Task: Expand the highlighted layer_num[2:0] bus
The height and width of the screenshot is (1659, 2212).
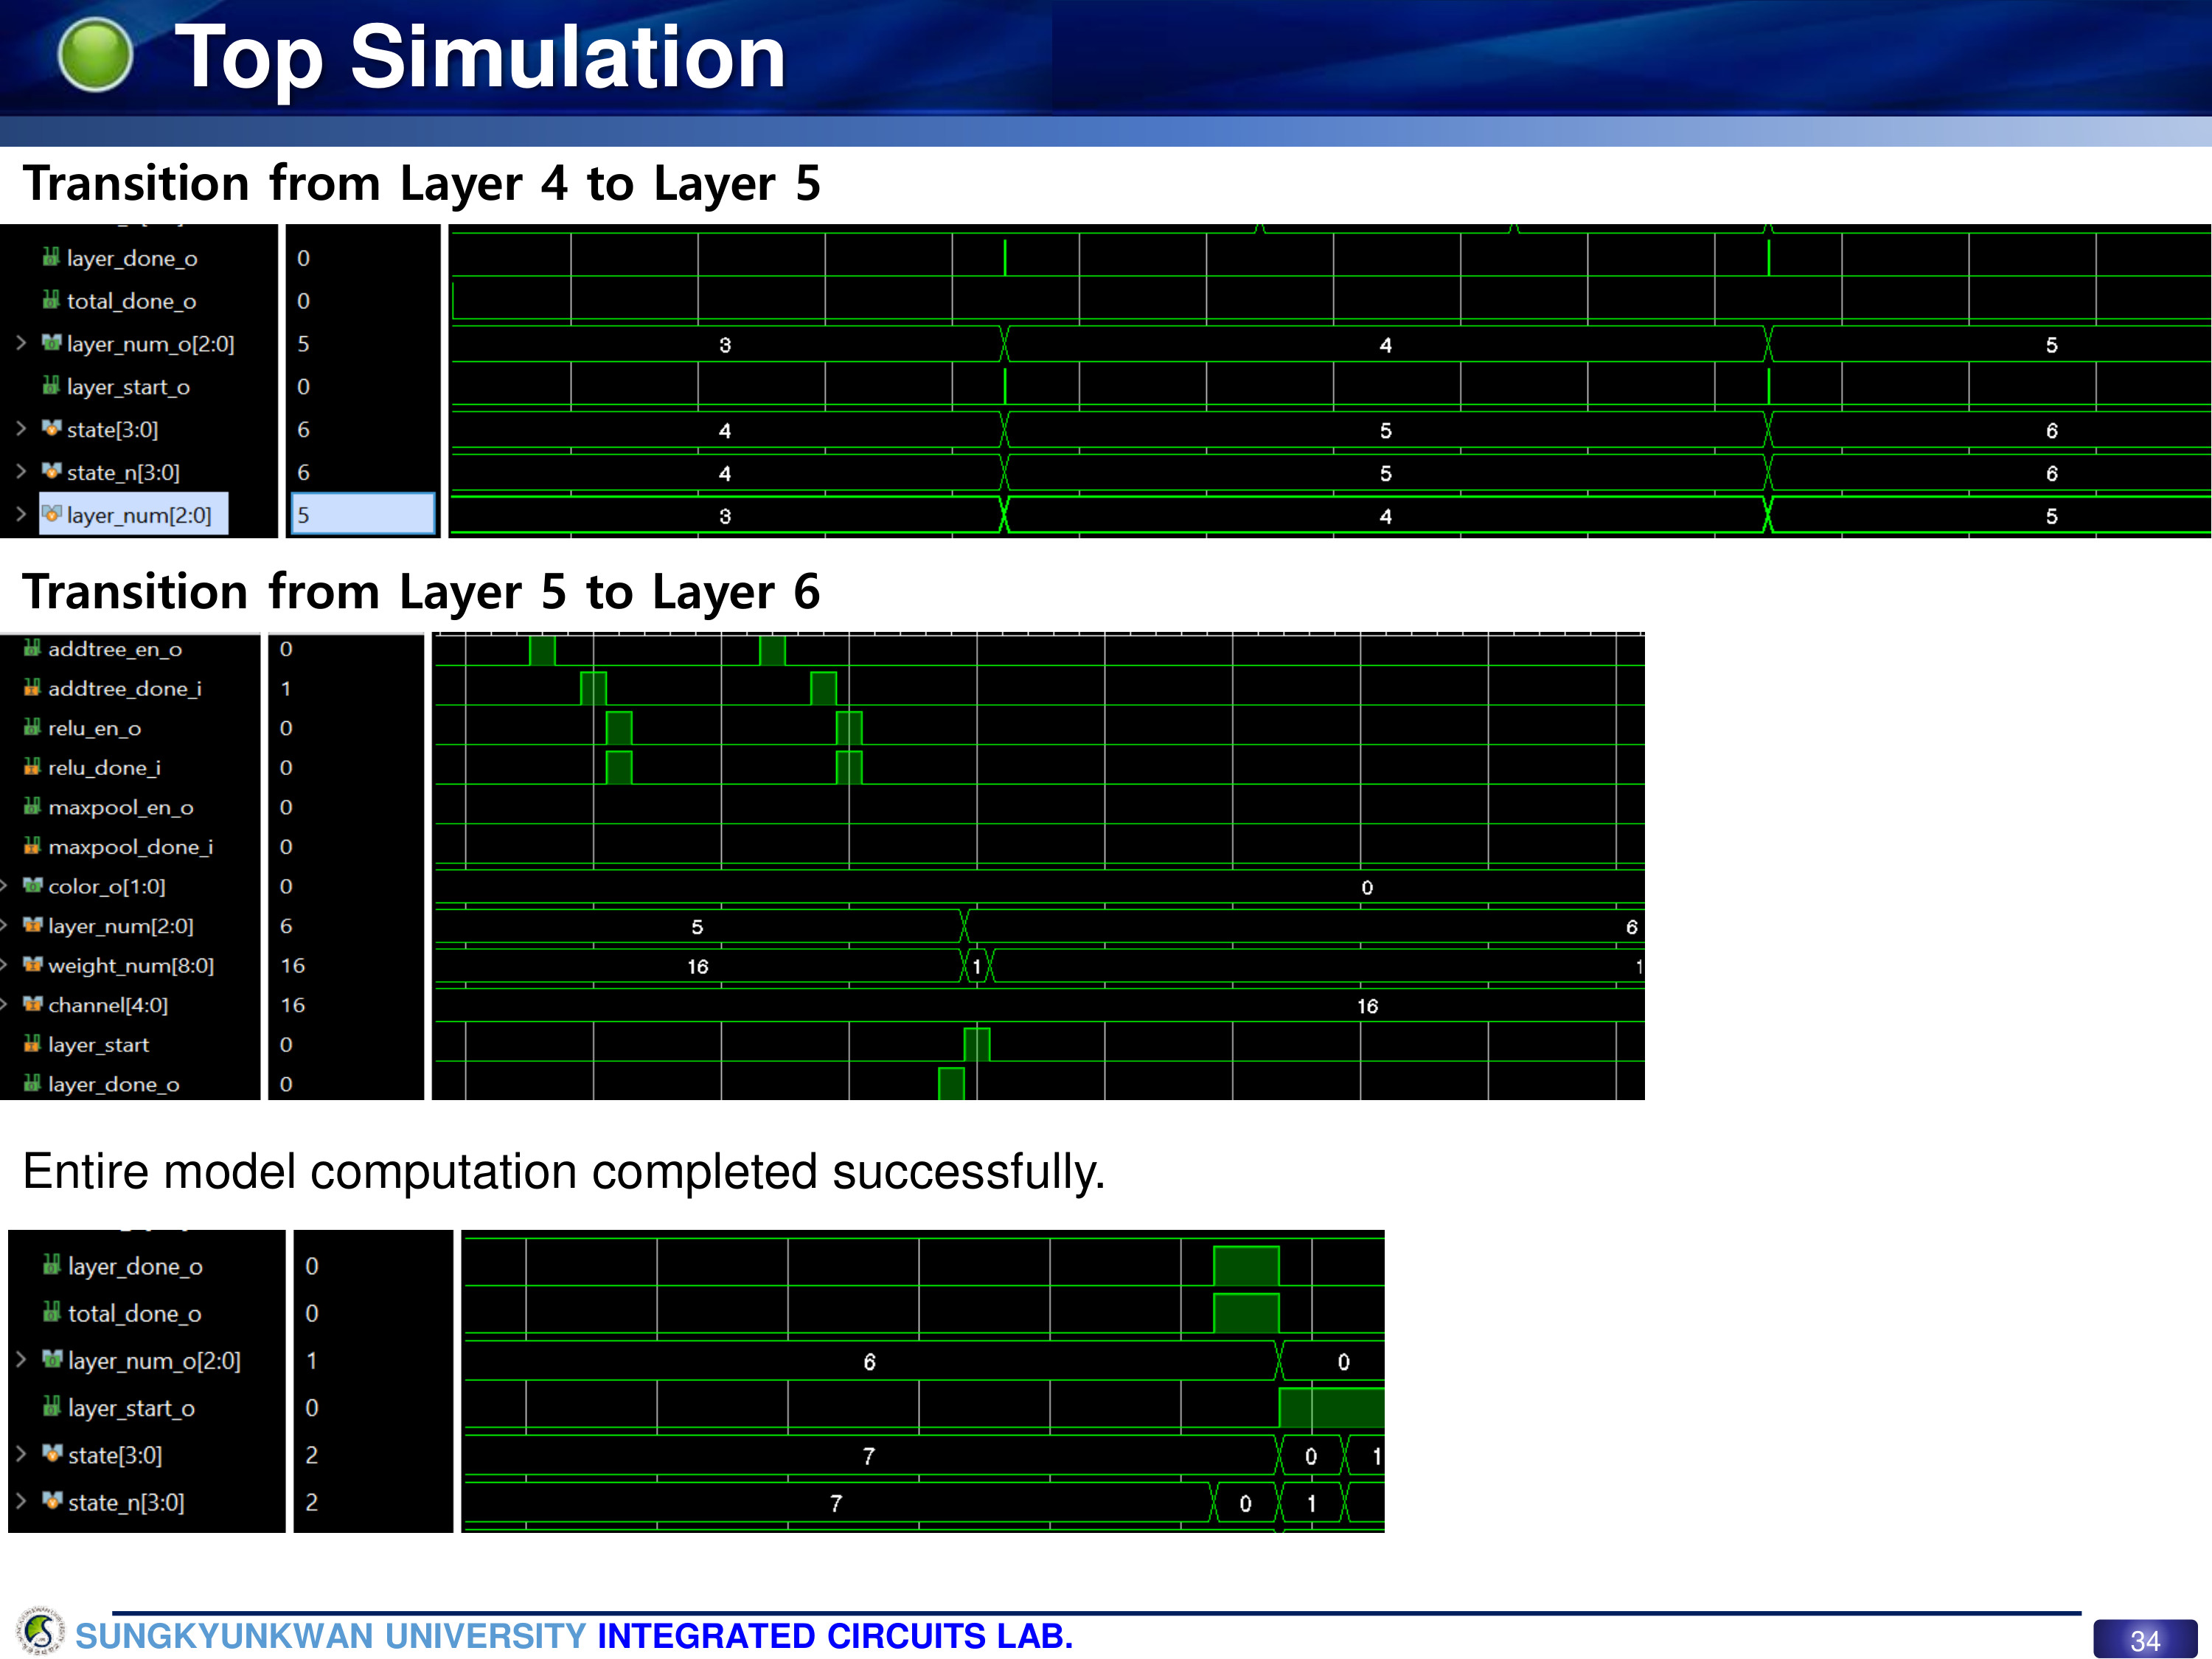Action: pos(21,514)
